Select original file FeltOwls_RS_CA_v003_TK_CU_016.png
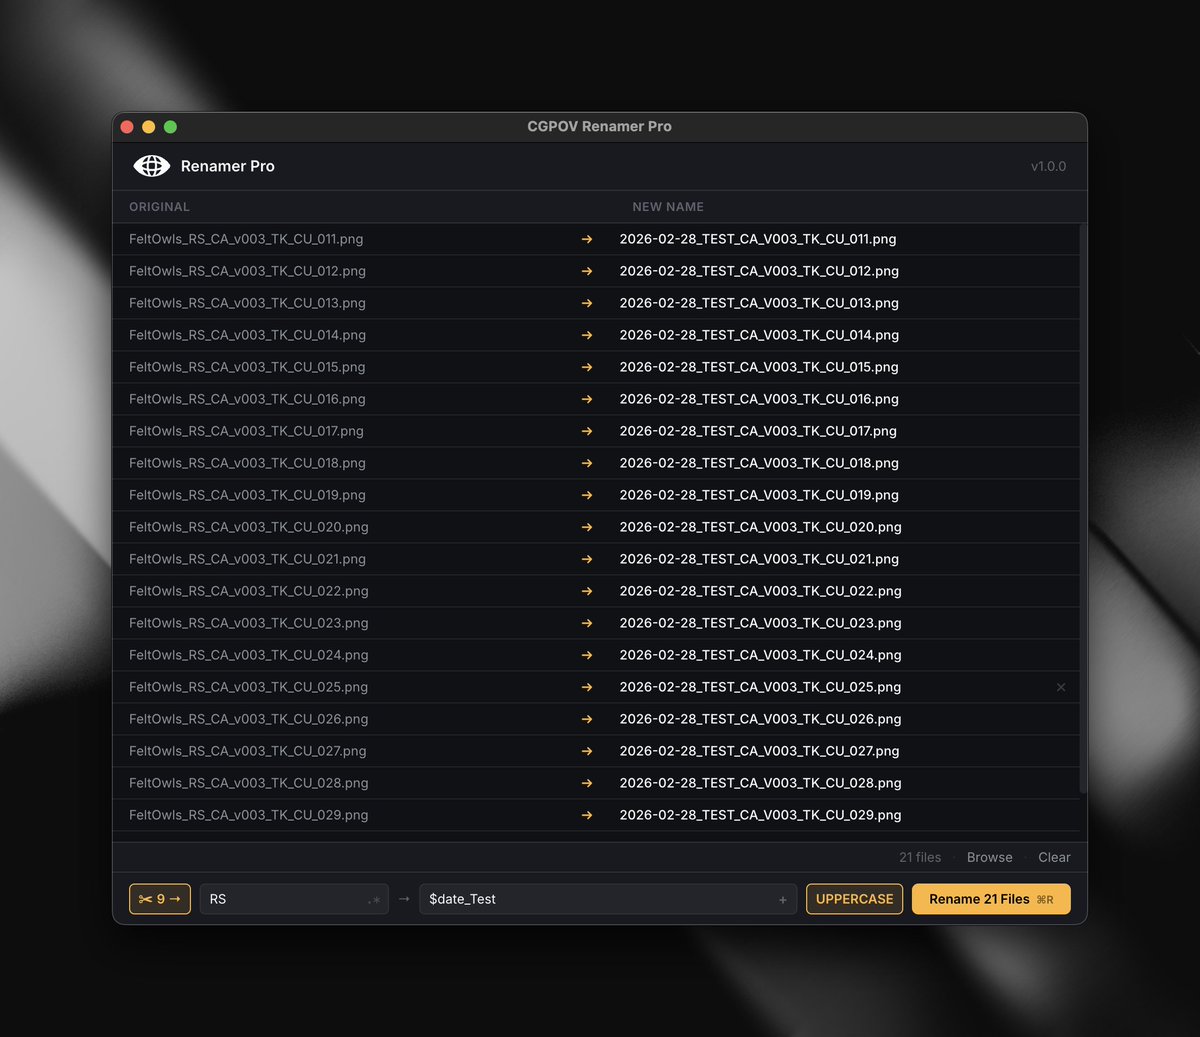The image size is (1200, 1037). point(247,399)
